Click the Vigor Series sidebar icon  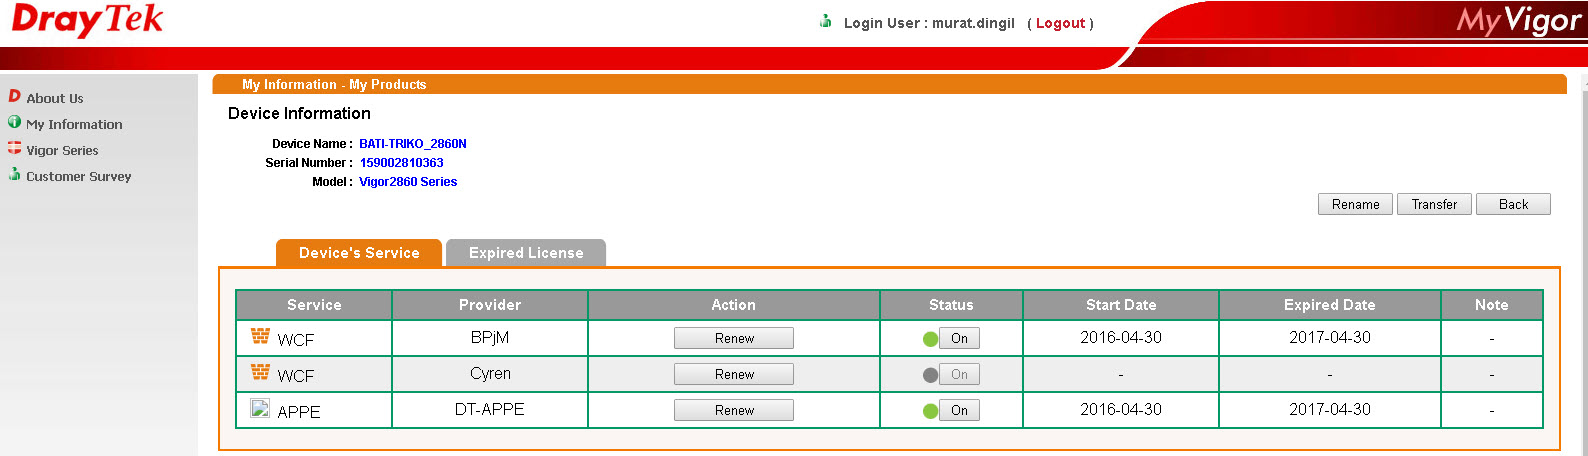14,148
